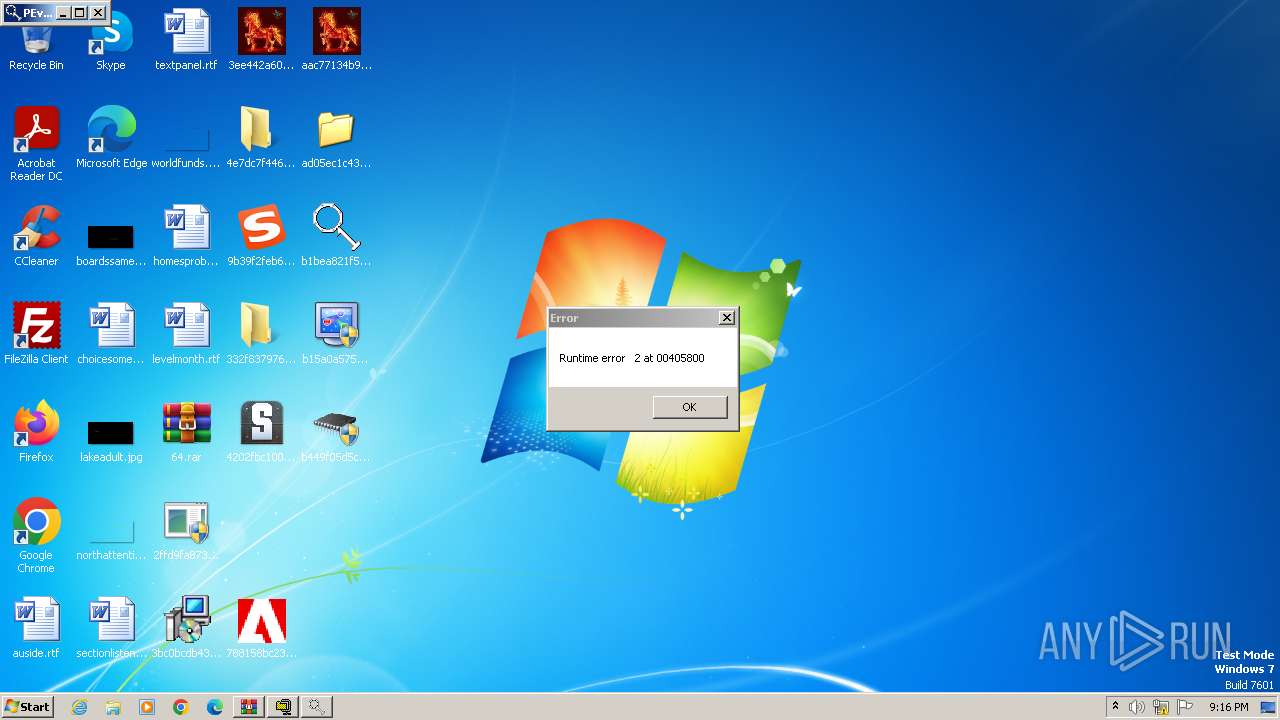Viewport: 1280px width, 720px height.
Task: Select the Skype desktop shortcut
Action: [x=111, y=42]
